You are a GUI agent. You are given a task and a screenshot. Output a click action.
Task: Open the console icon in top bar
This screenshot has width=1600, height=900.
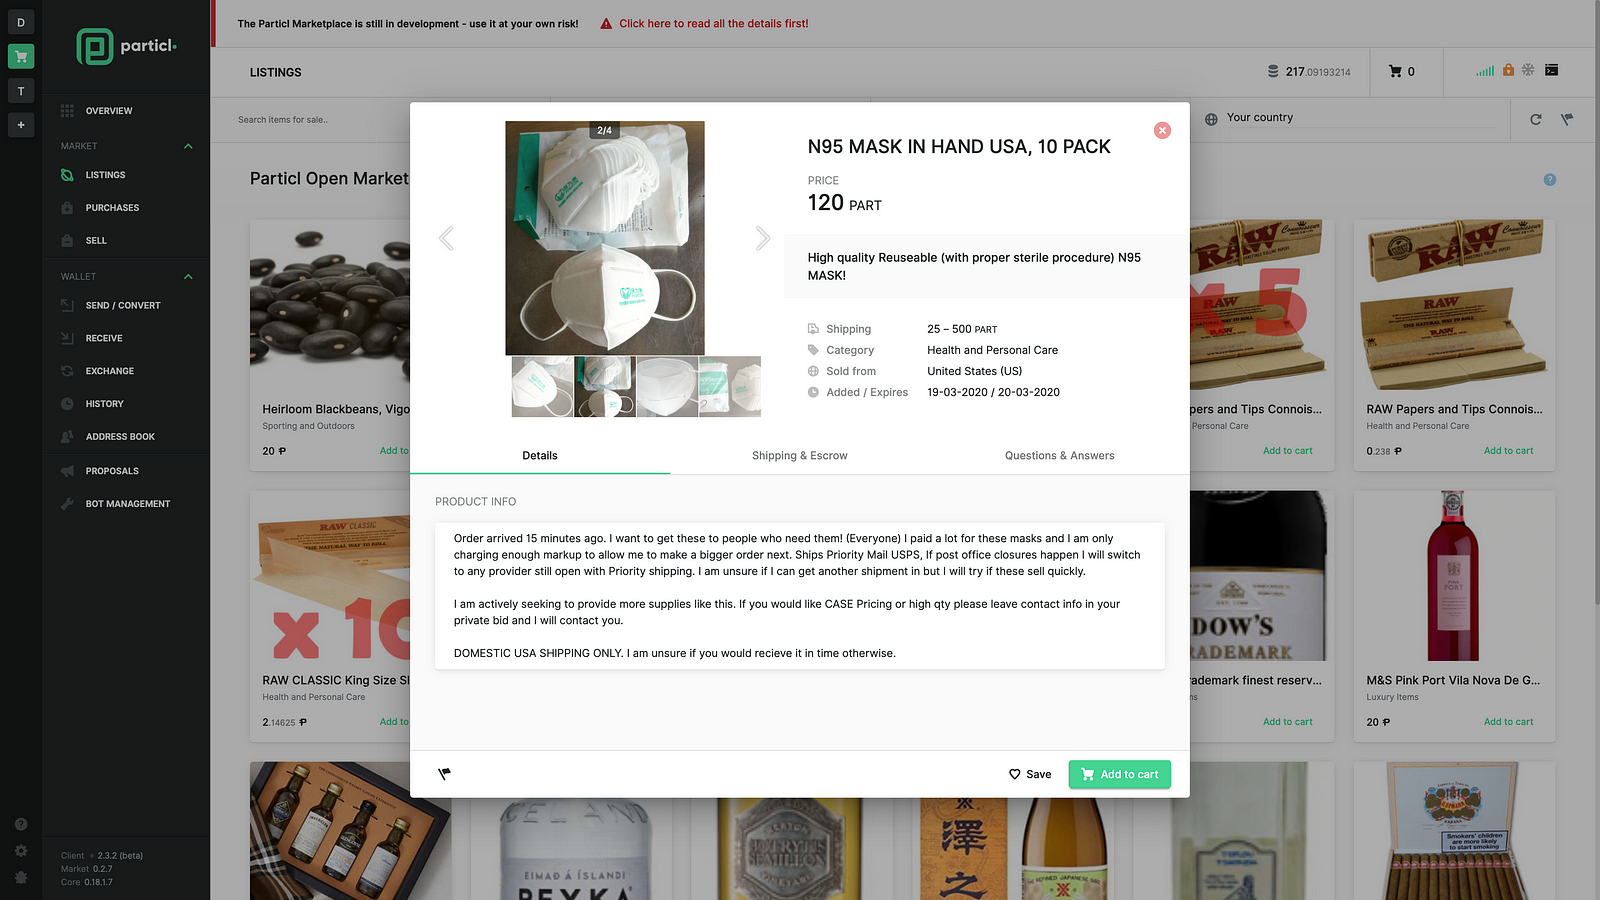click(x=1551, y=70)
